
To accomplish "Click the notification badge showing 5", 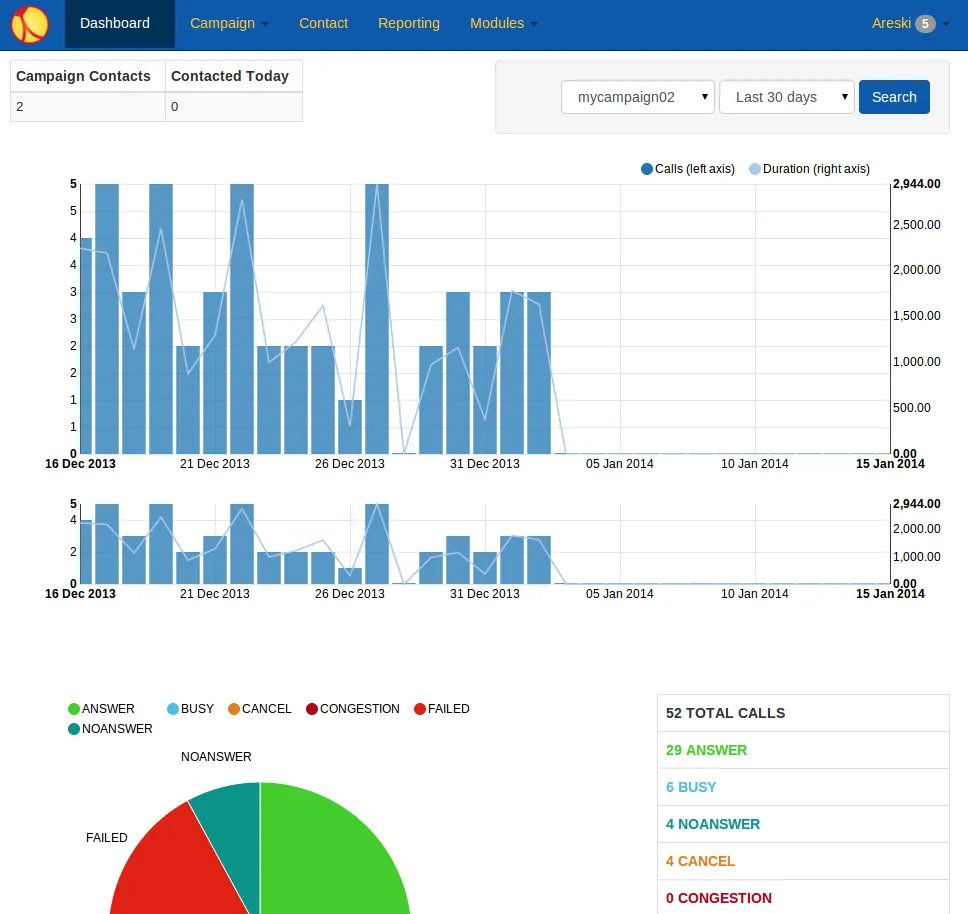I will [x=925, y=23].
